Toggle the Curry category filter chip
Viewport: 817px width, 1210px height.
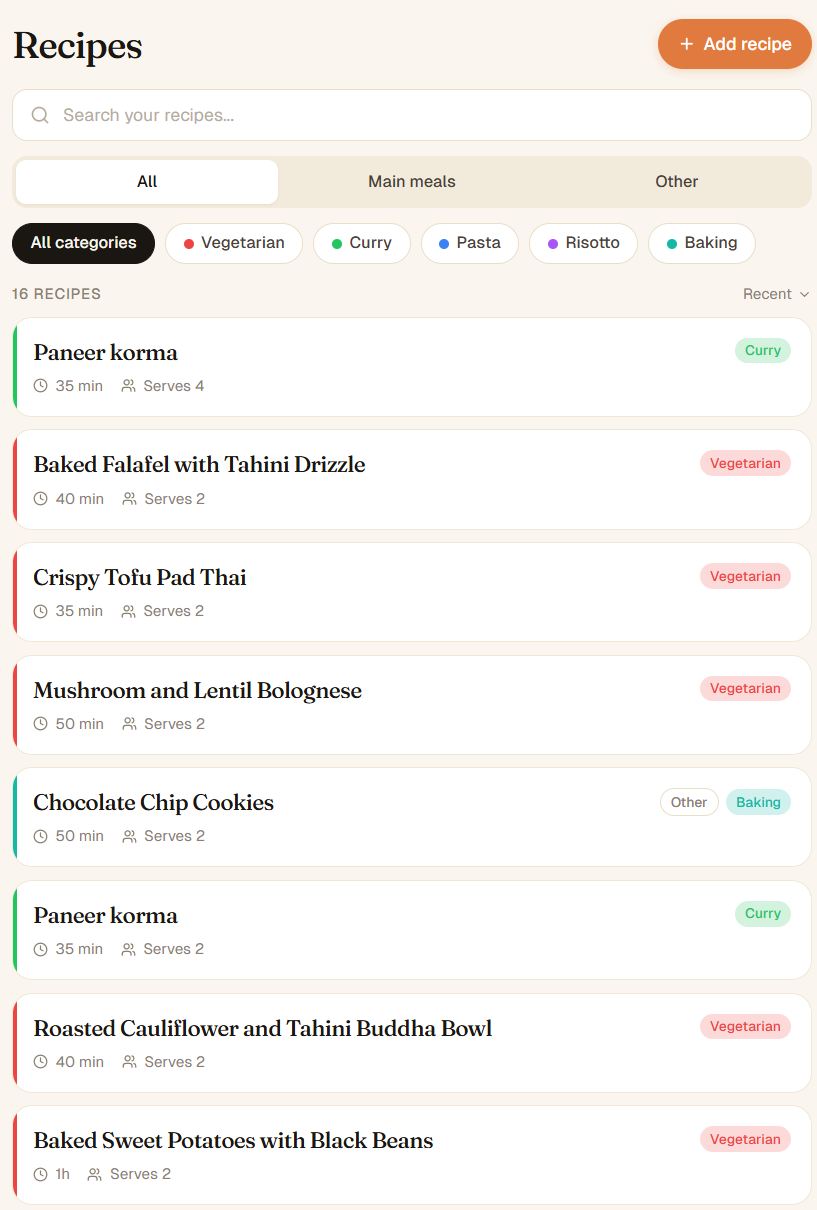pyautogui.click(x=362, y=243)
